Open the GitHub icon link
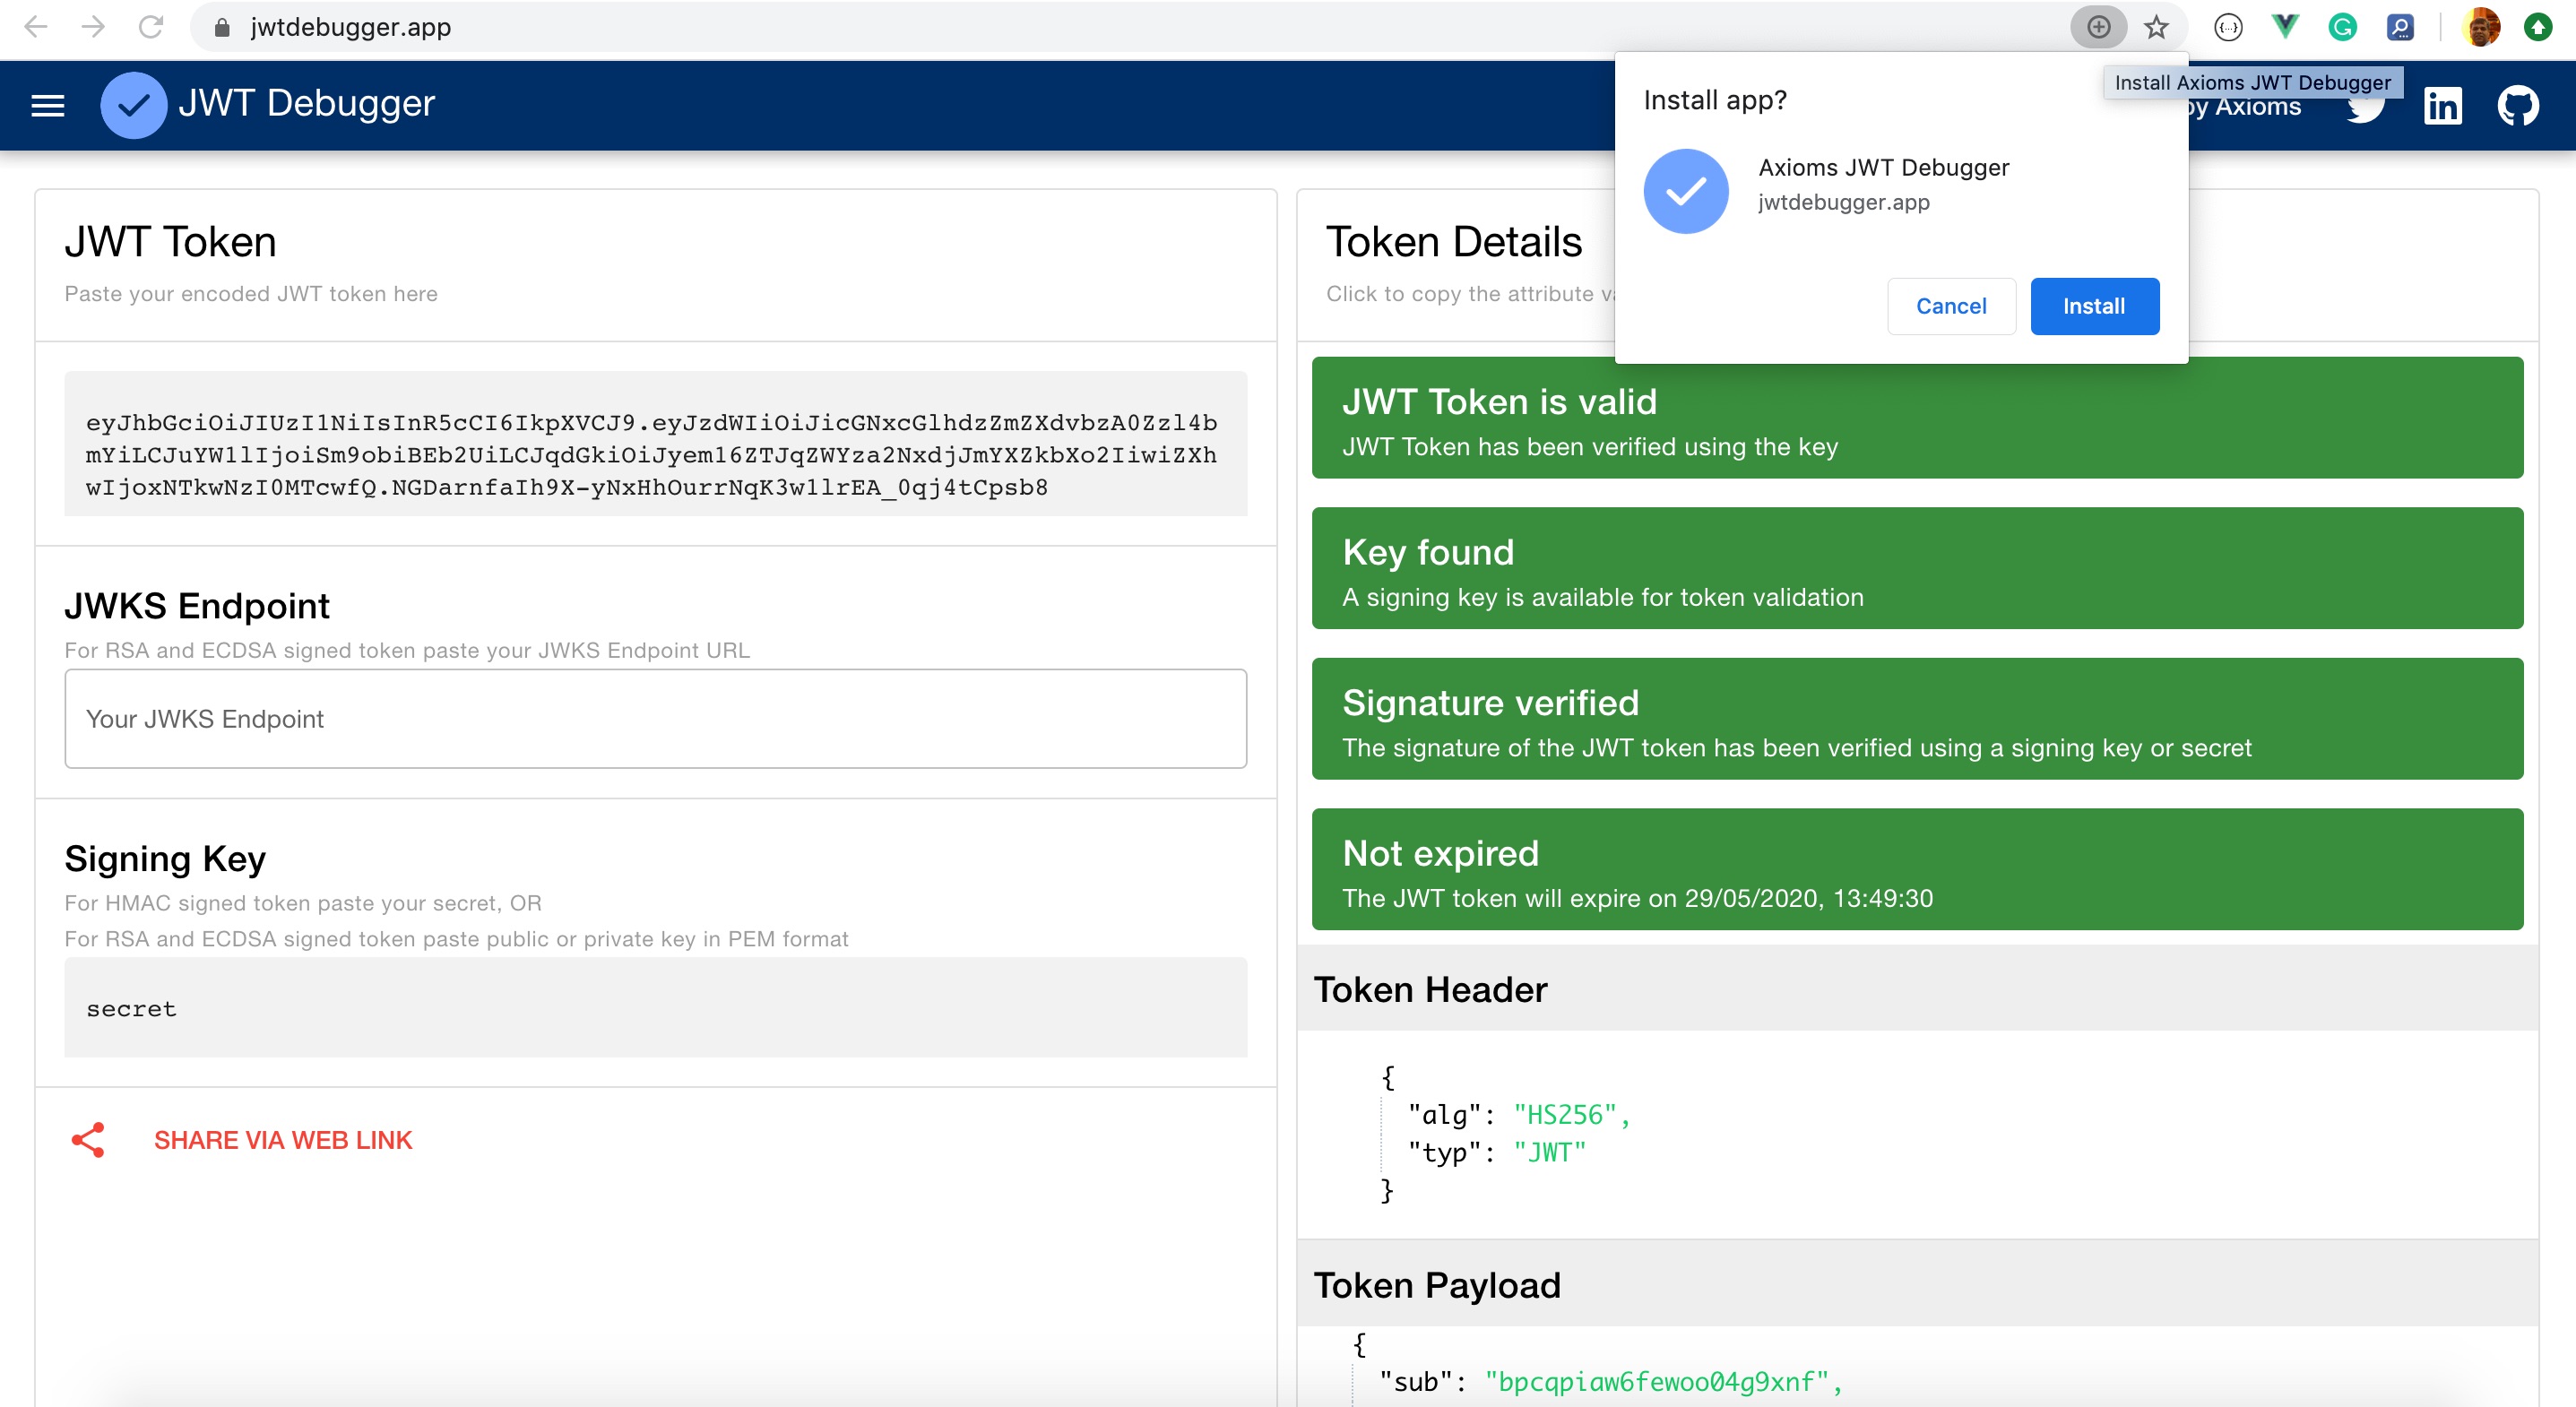 (x=2517, y=105)
